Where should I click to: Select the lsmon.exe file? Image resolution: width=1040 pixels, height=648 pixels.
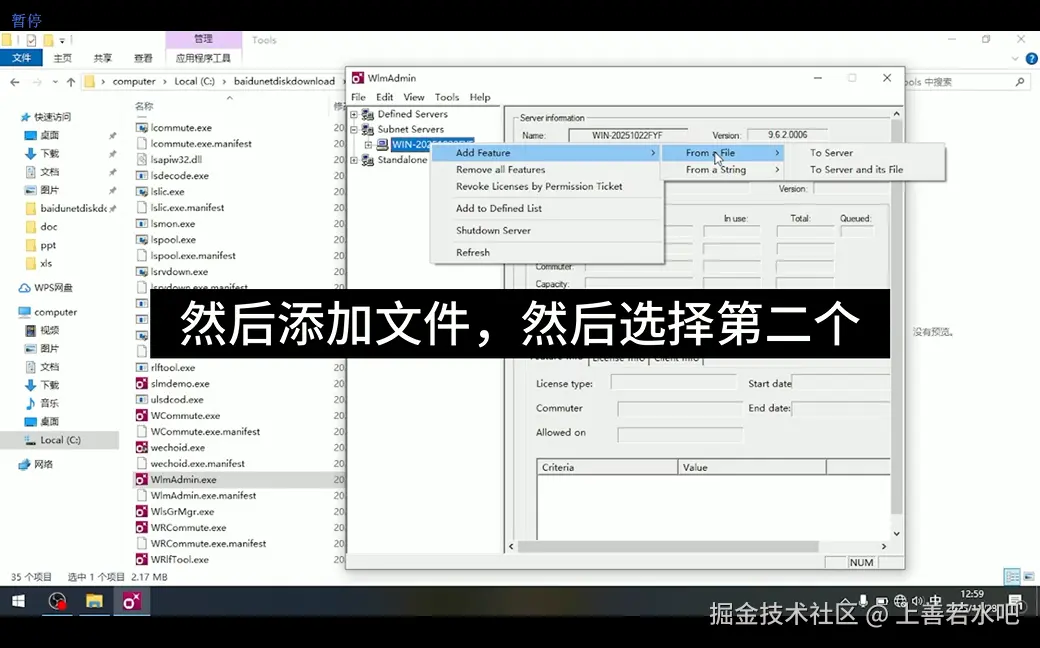(172, 224)
